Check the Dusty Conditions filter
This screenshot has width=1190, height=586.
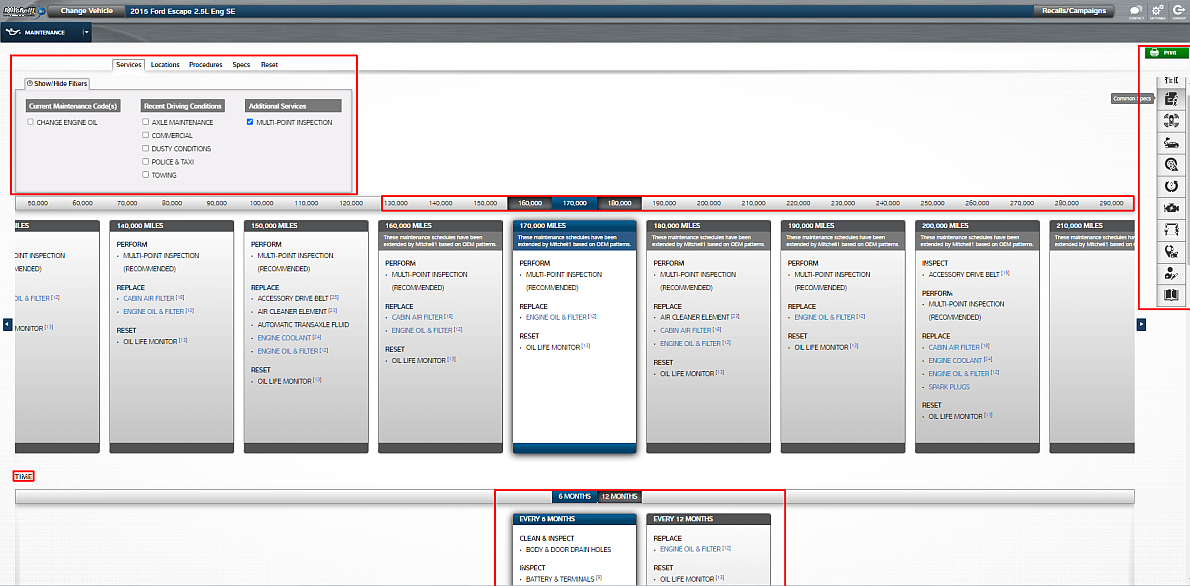[146, 148]
